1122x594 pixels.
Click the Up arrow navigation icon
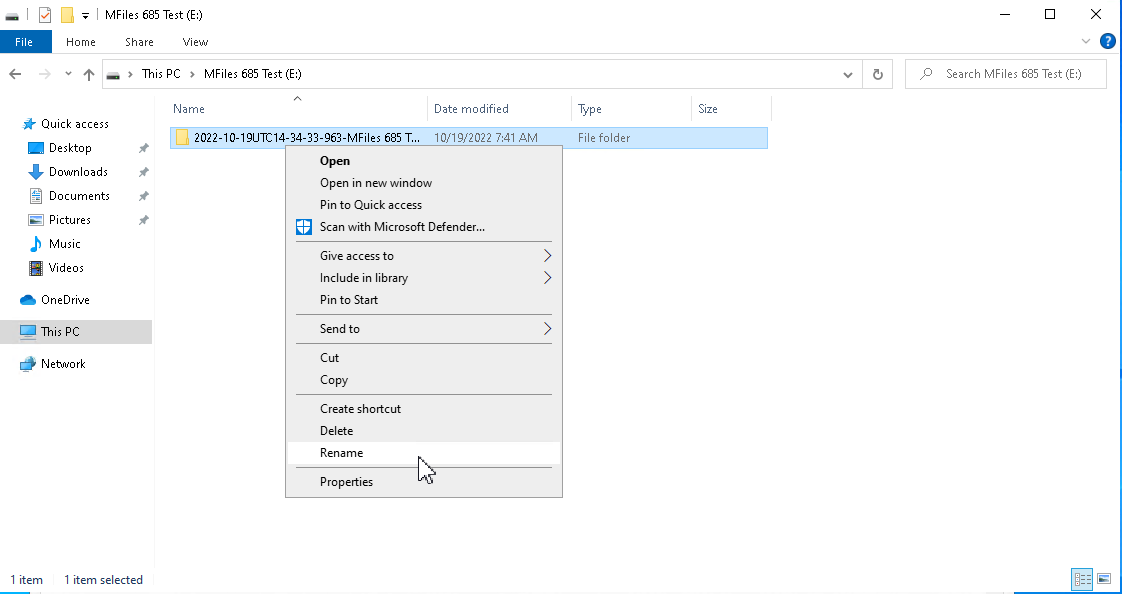click(x=89, y=74)
